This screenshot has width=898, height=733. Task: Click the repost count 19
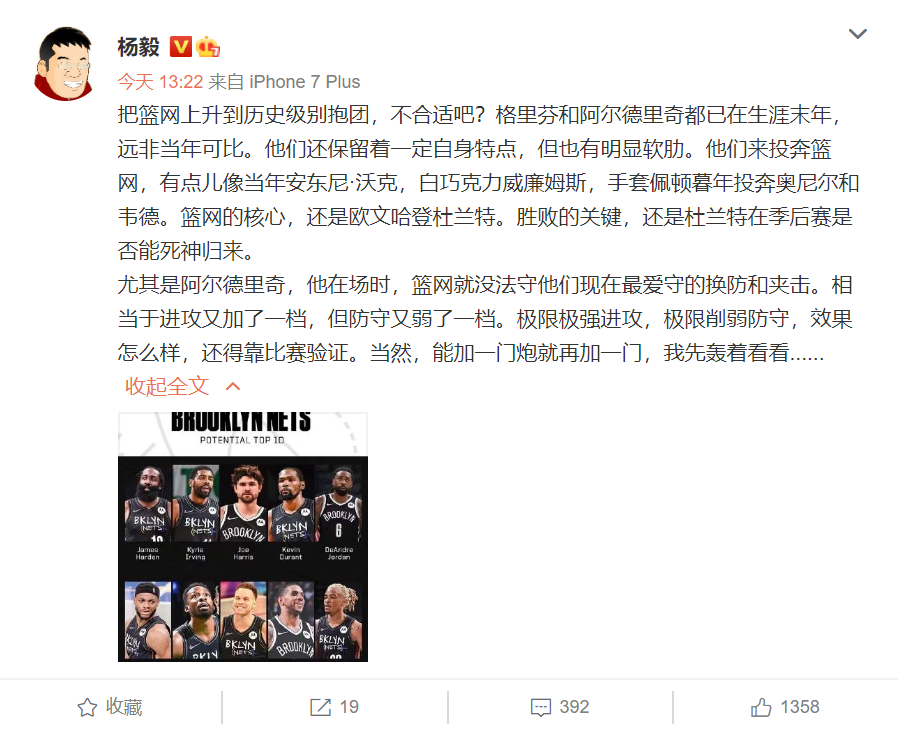point(349,707)
